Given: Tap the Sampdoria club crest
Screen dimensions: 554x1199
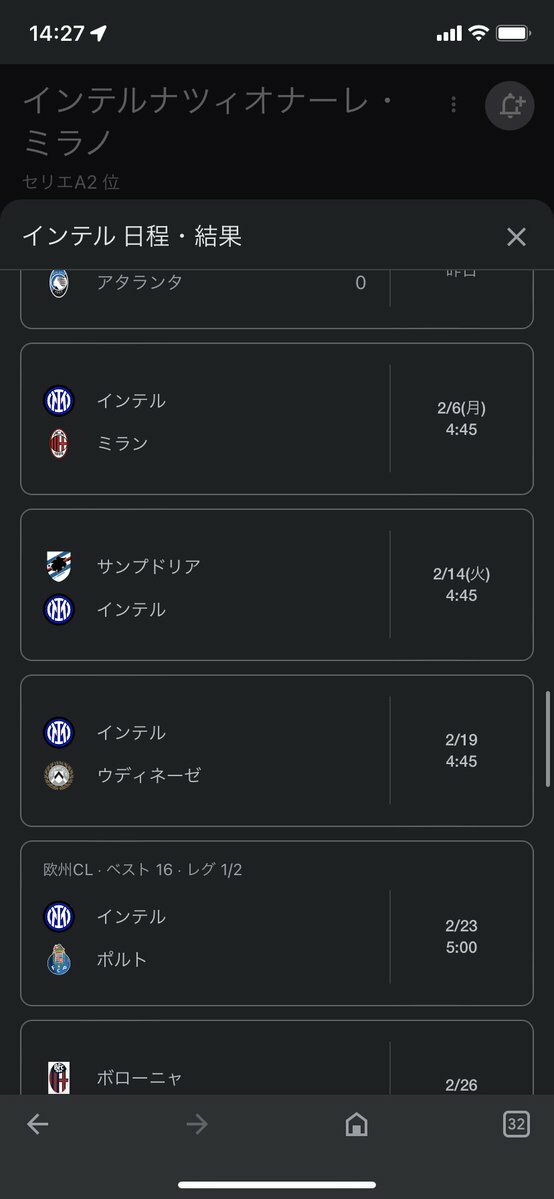Looking at the screenshot, I should click(59, 567).
